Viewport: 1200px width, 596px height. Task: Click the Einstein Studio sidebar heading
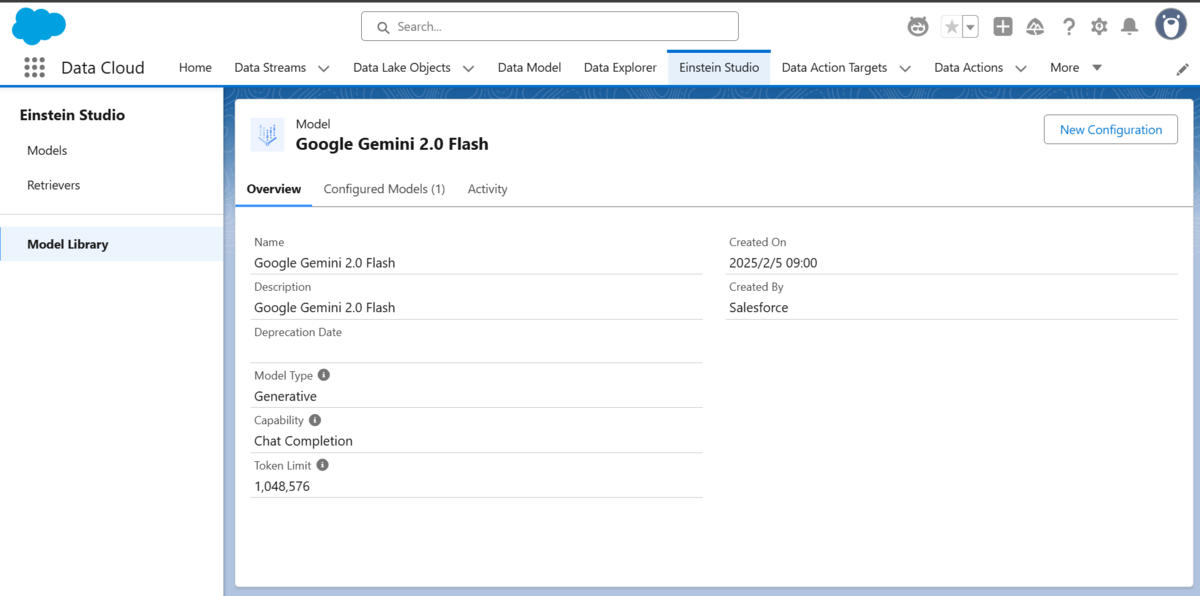[x=72, y=115]
